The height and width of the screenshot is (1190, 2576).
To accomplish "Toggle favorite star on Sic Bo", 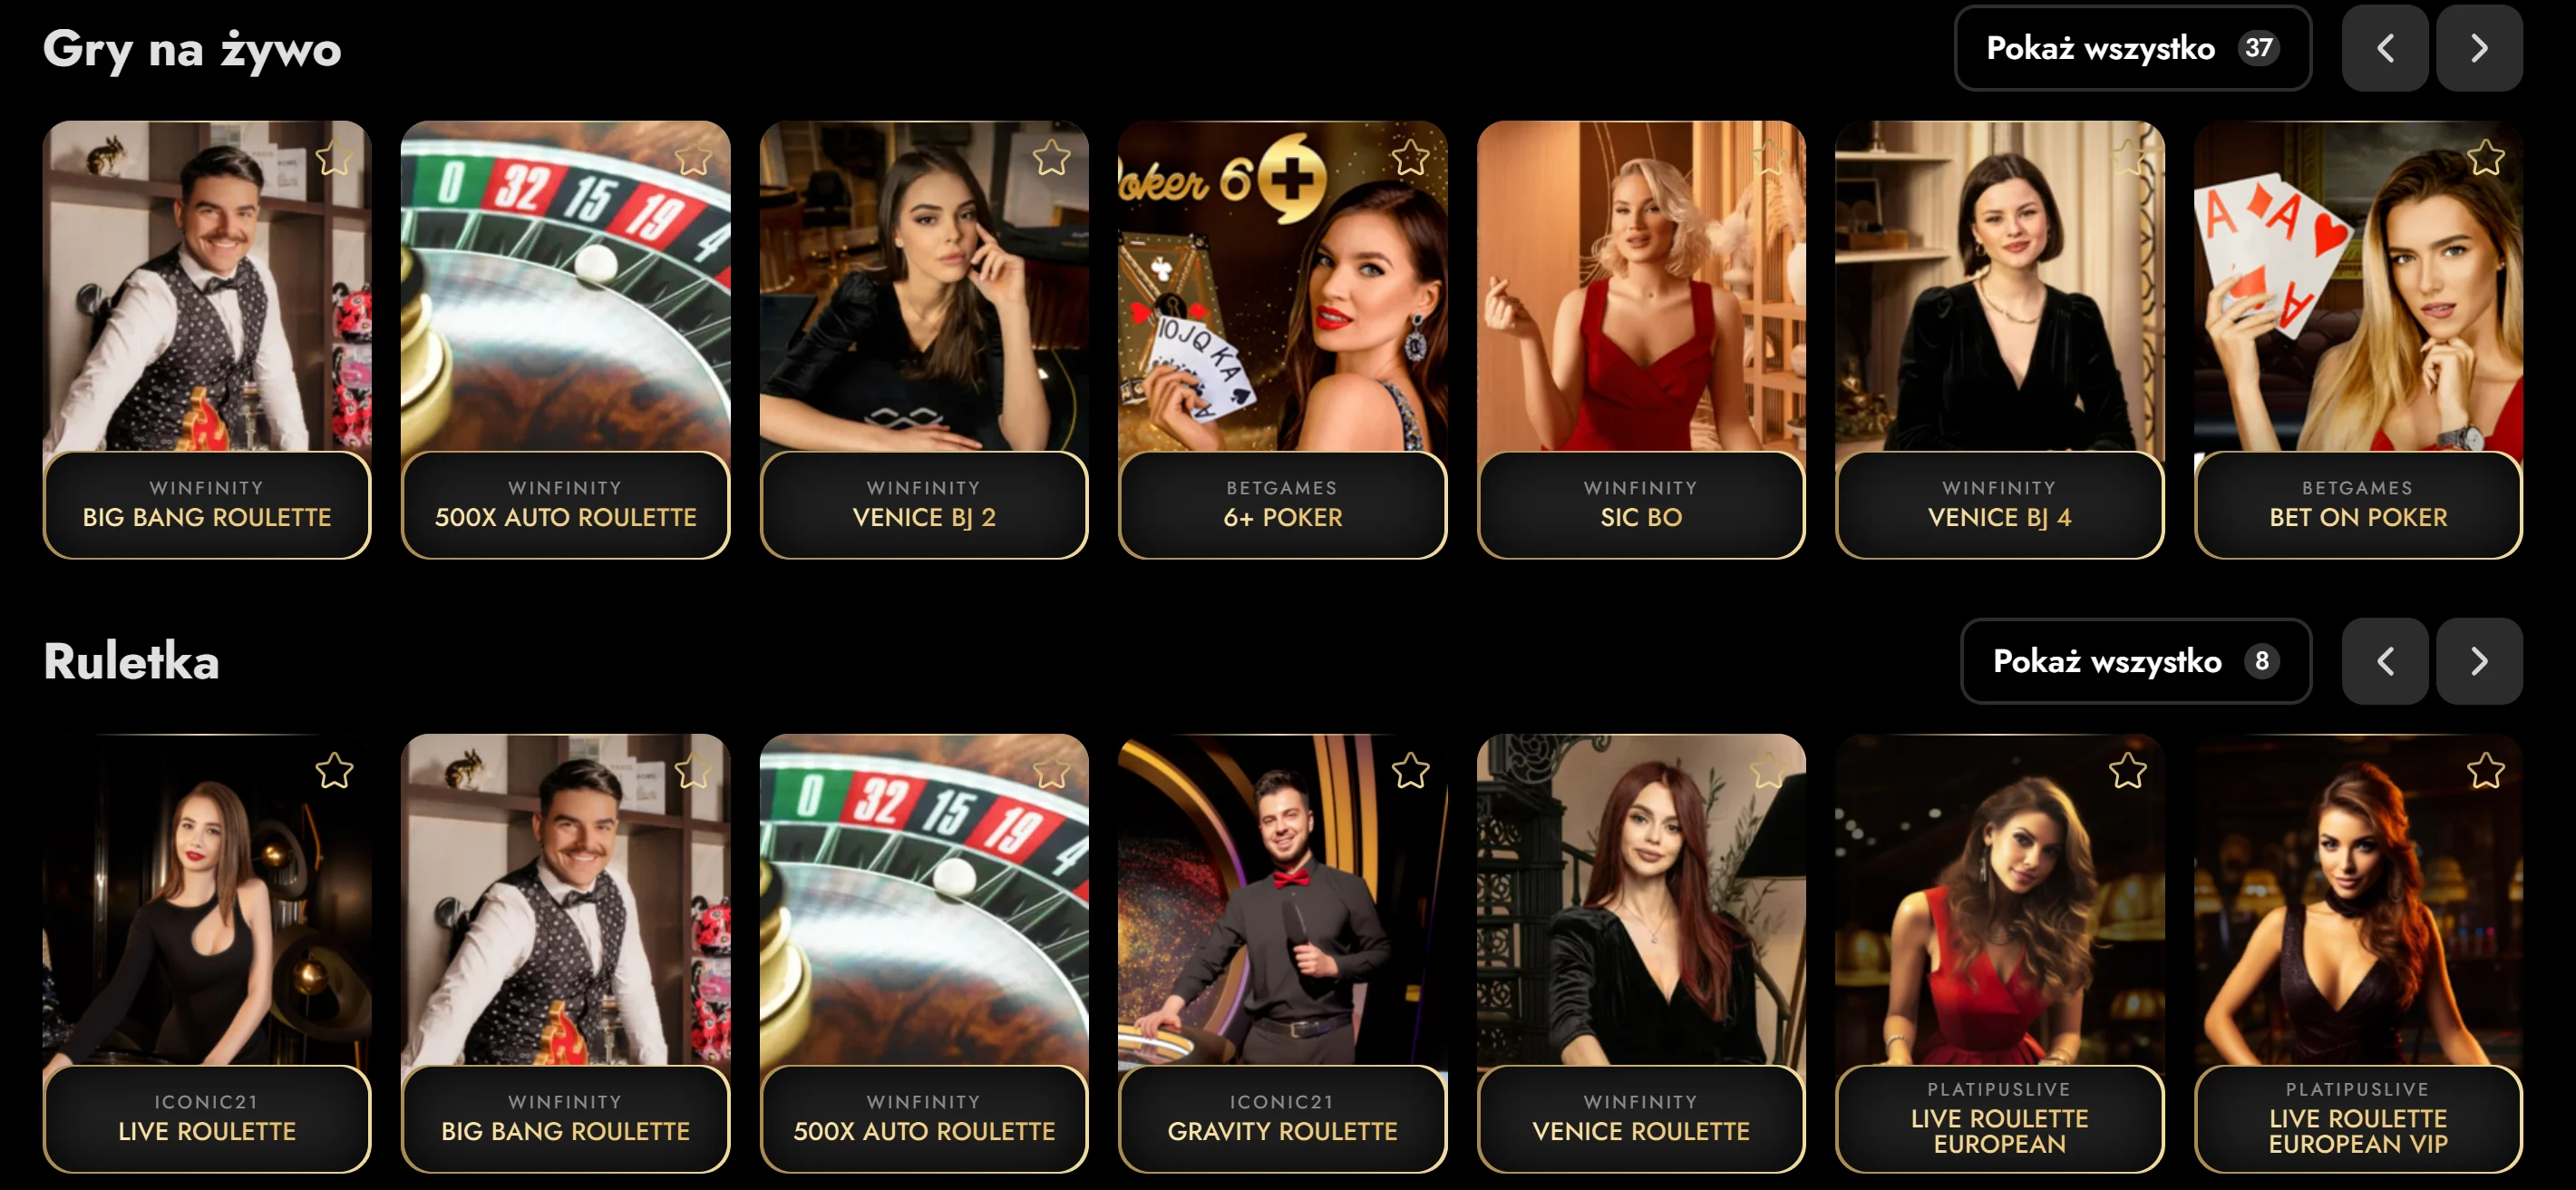I will point(1768,158).
